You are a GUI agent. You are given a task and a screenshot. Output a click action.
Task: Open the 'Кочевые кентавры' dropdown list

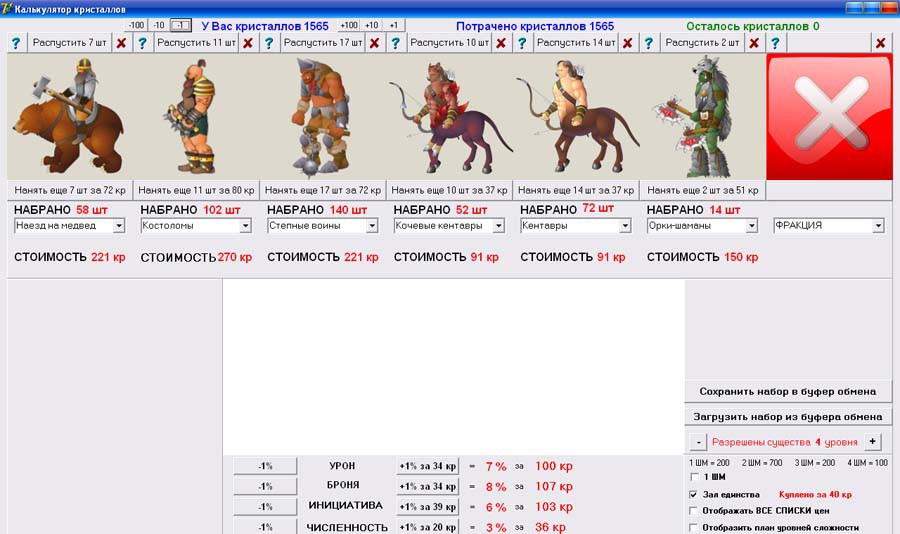(x=499, y=226)
